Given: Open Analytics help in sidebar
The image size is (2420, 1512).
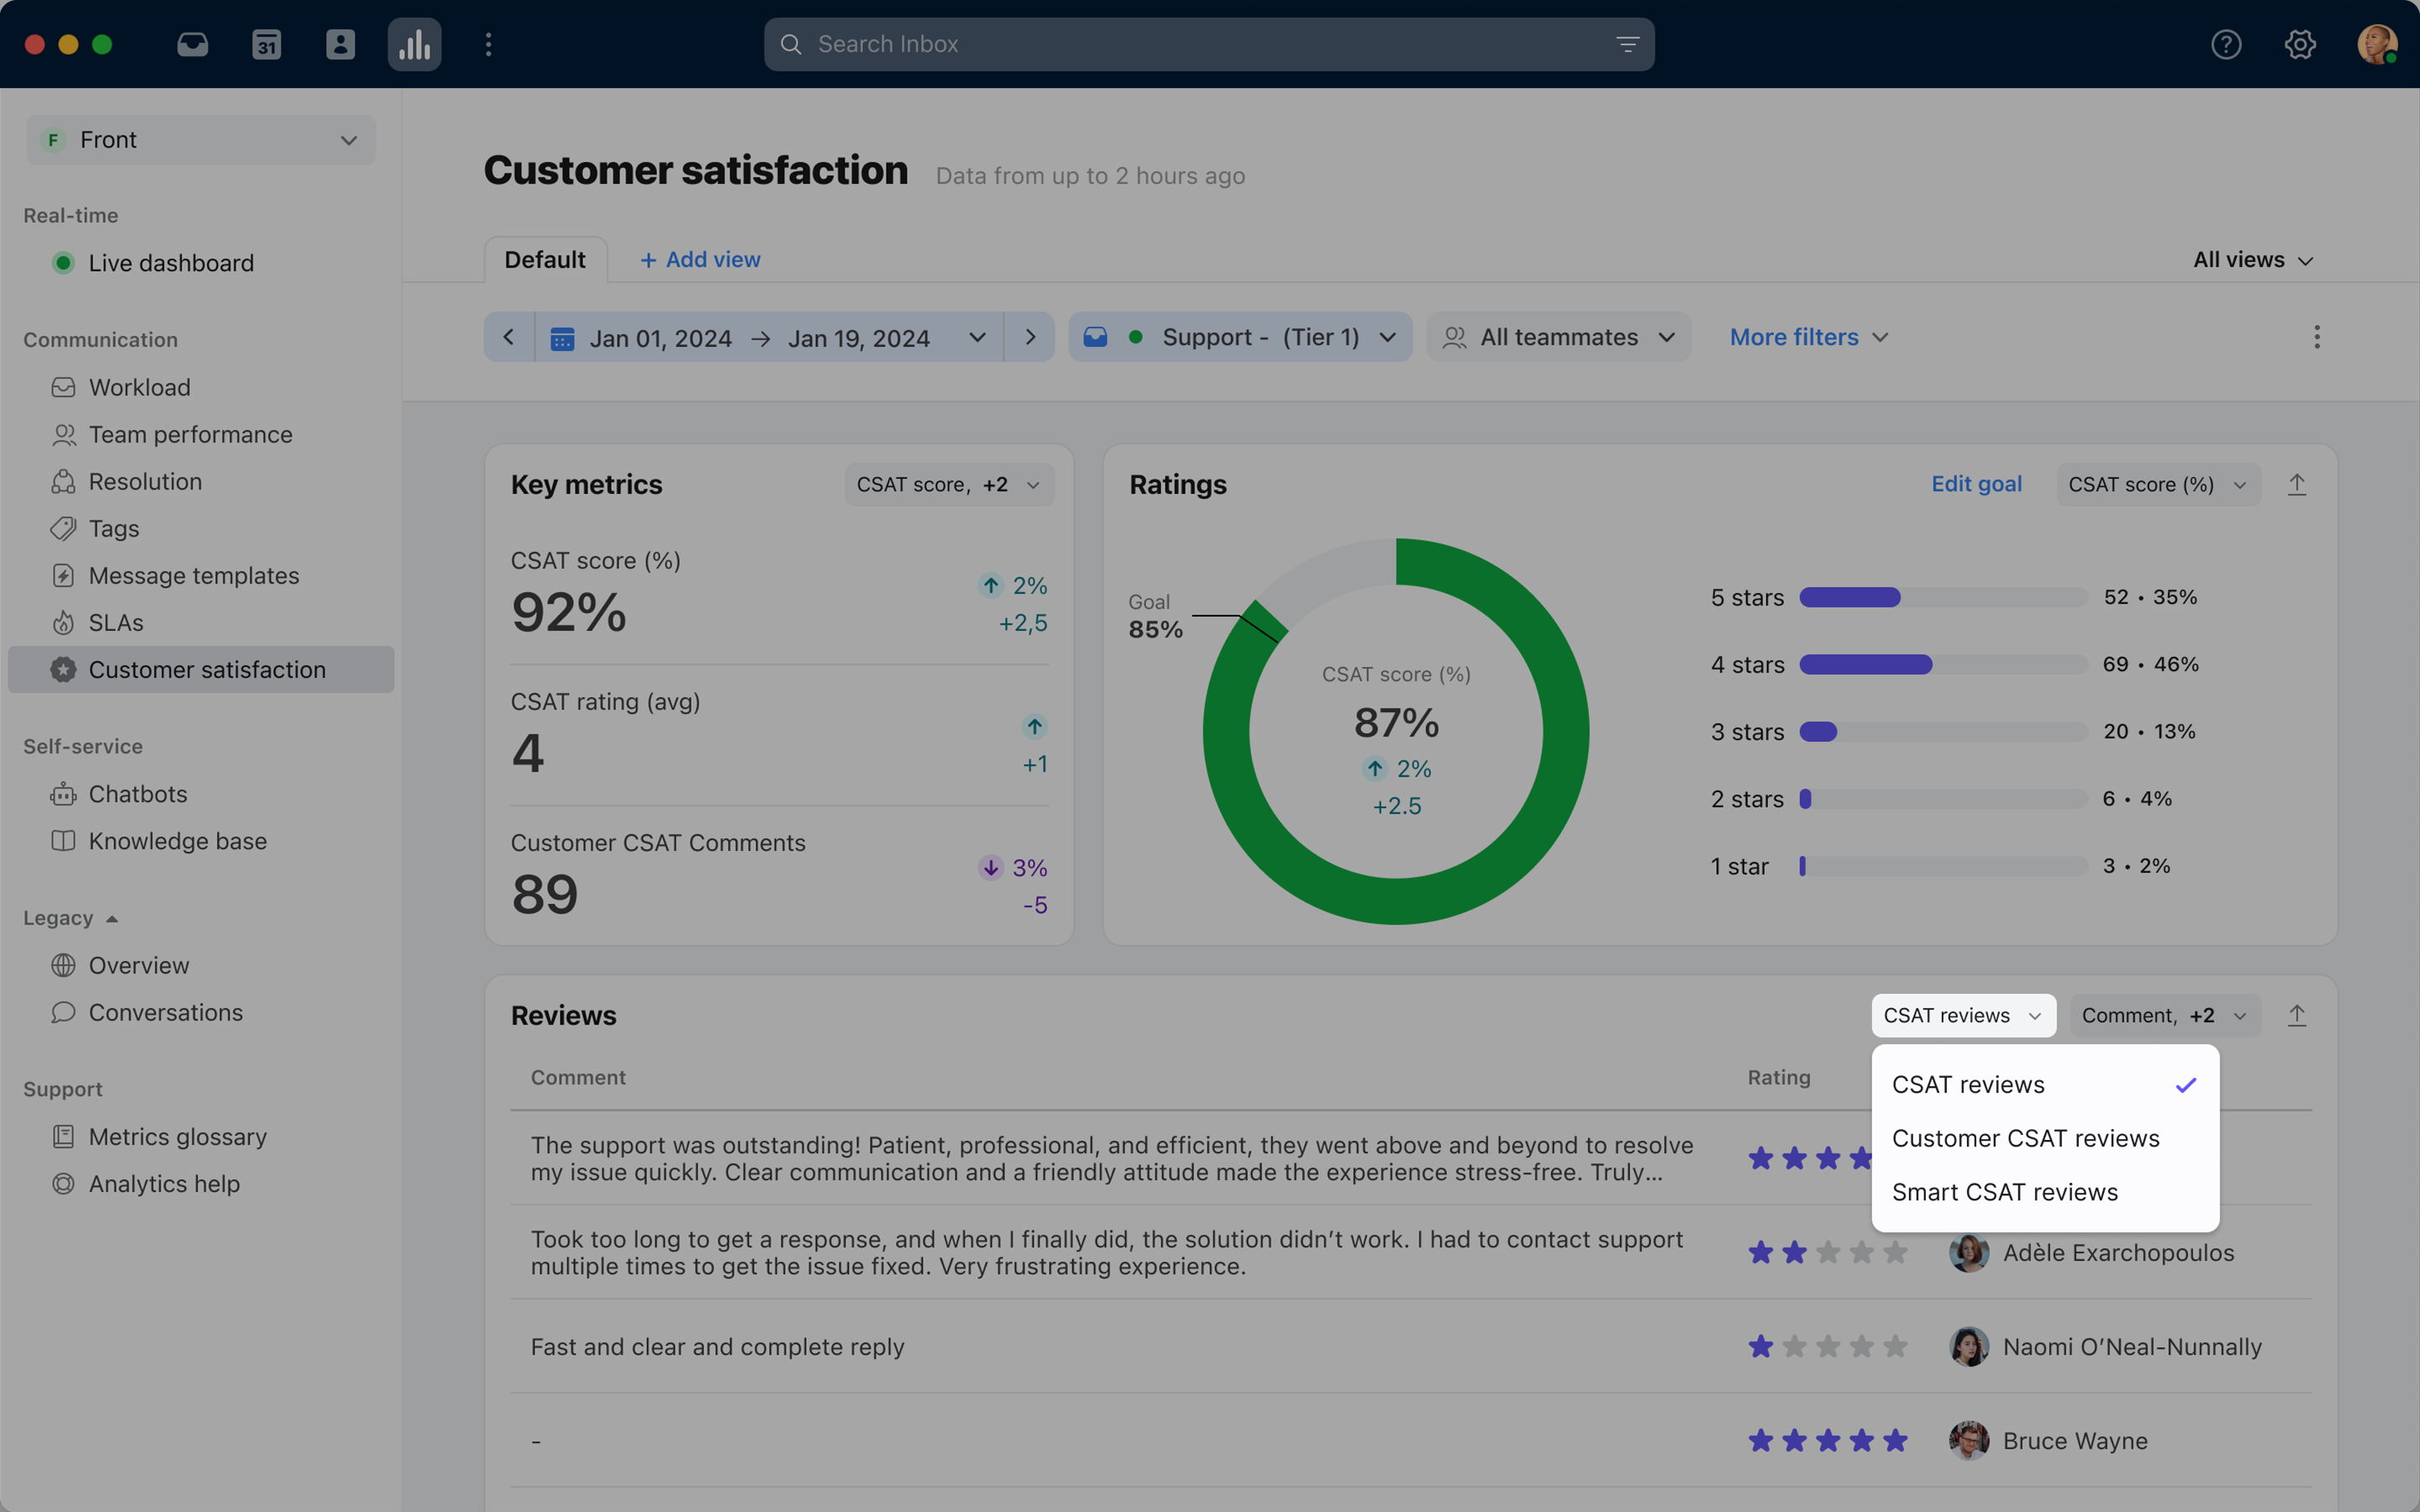Looking at the screenshot, I should tap(200, 1184).
